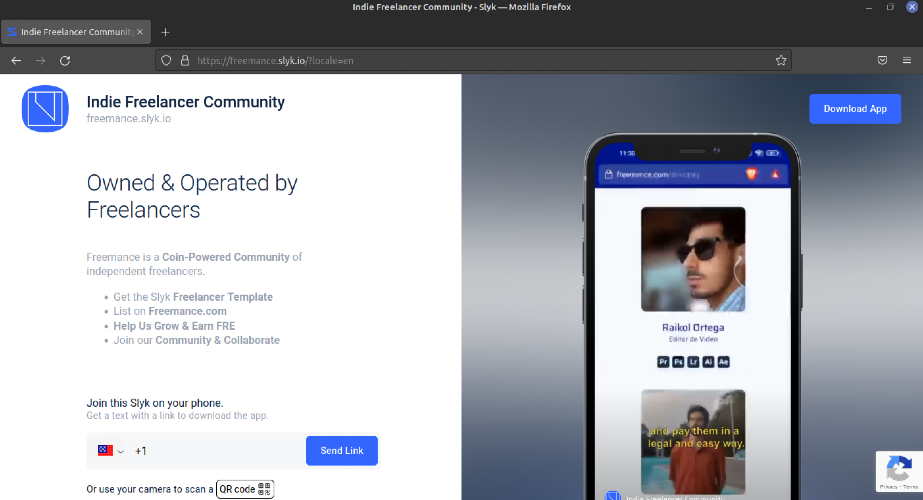Click the site security padlock icon

[x=185, y=61]
